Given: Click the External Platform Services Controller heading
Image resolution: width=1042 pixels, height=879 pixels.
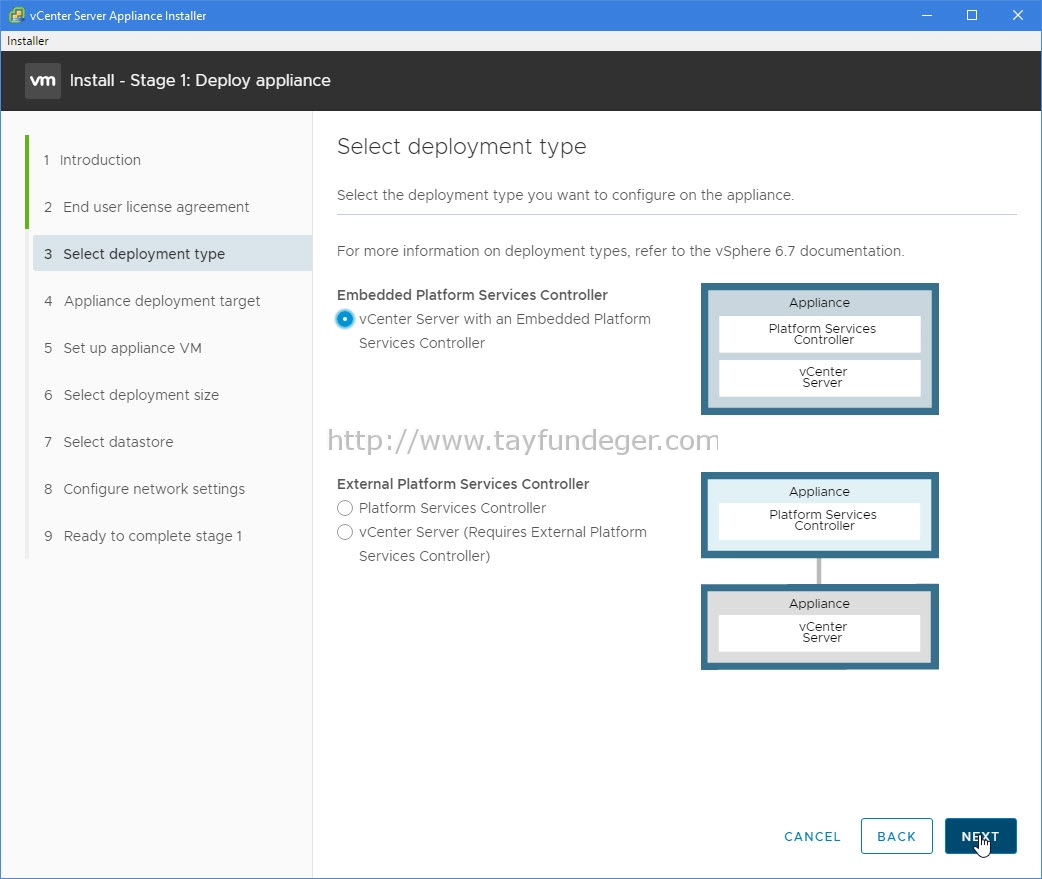Looking at the screenshot, I should click(463, 484).
